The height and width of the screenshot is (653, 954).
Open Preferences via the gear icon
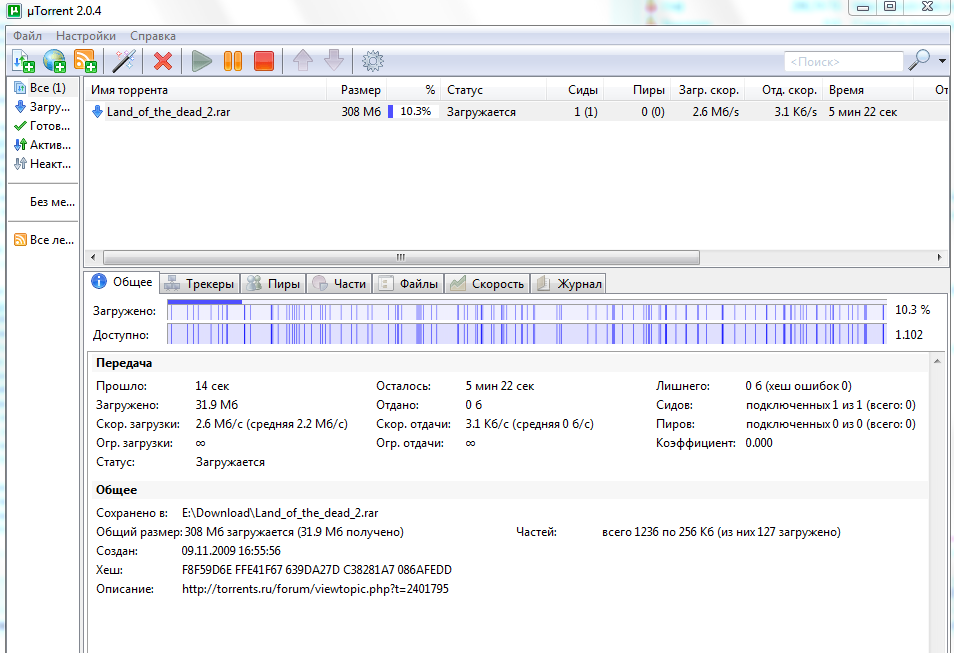(x=373, y=61)
